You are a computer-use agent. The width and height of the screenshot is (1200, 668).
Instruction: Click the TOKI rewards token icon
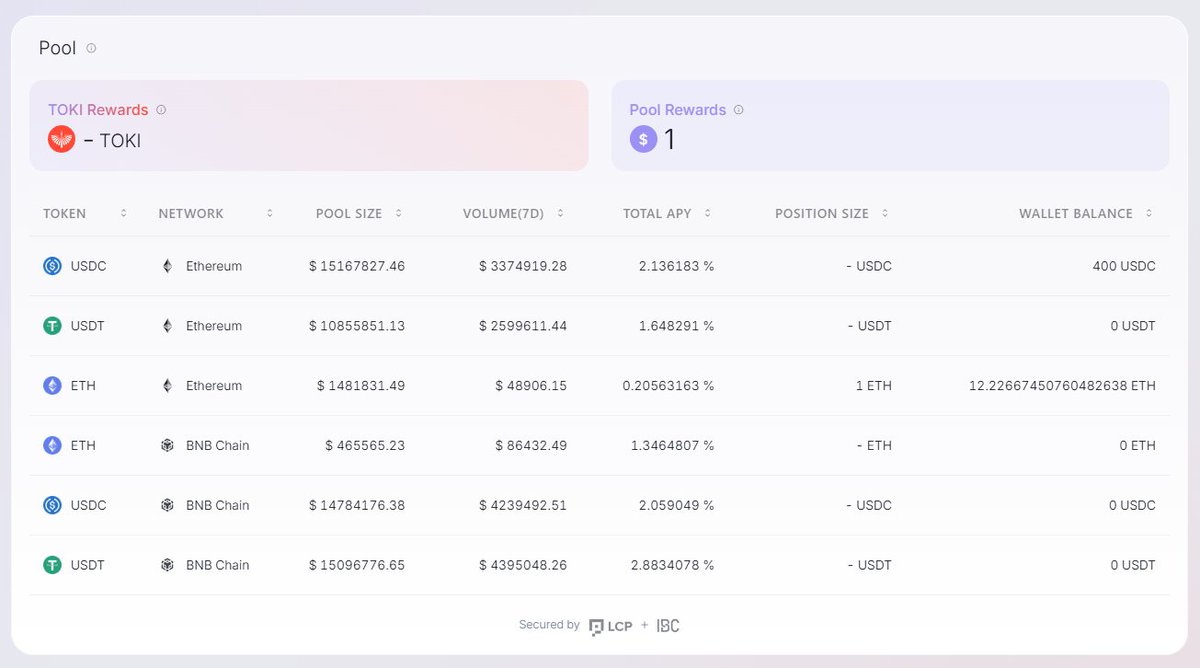[x=61, y=139]
